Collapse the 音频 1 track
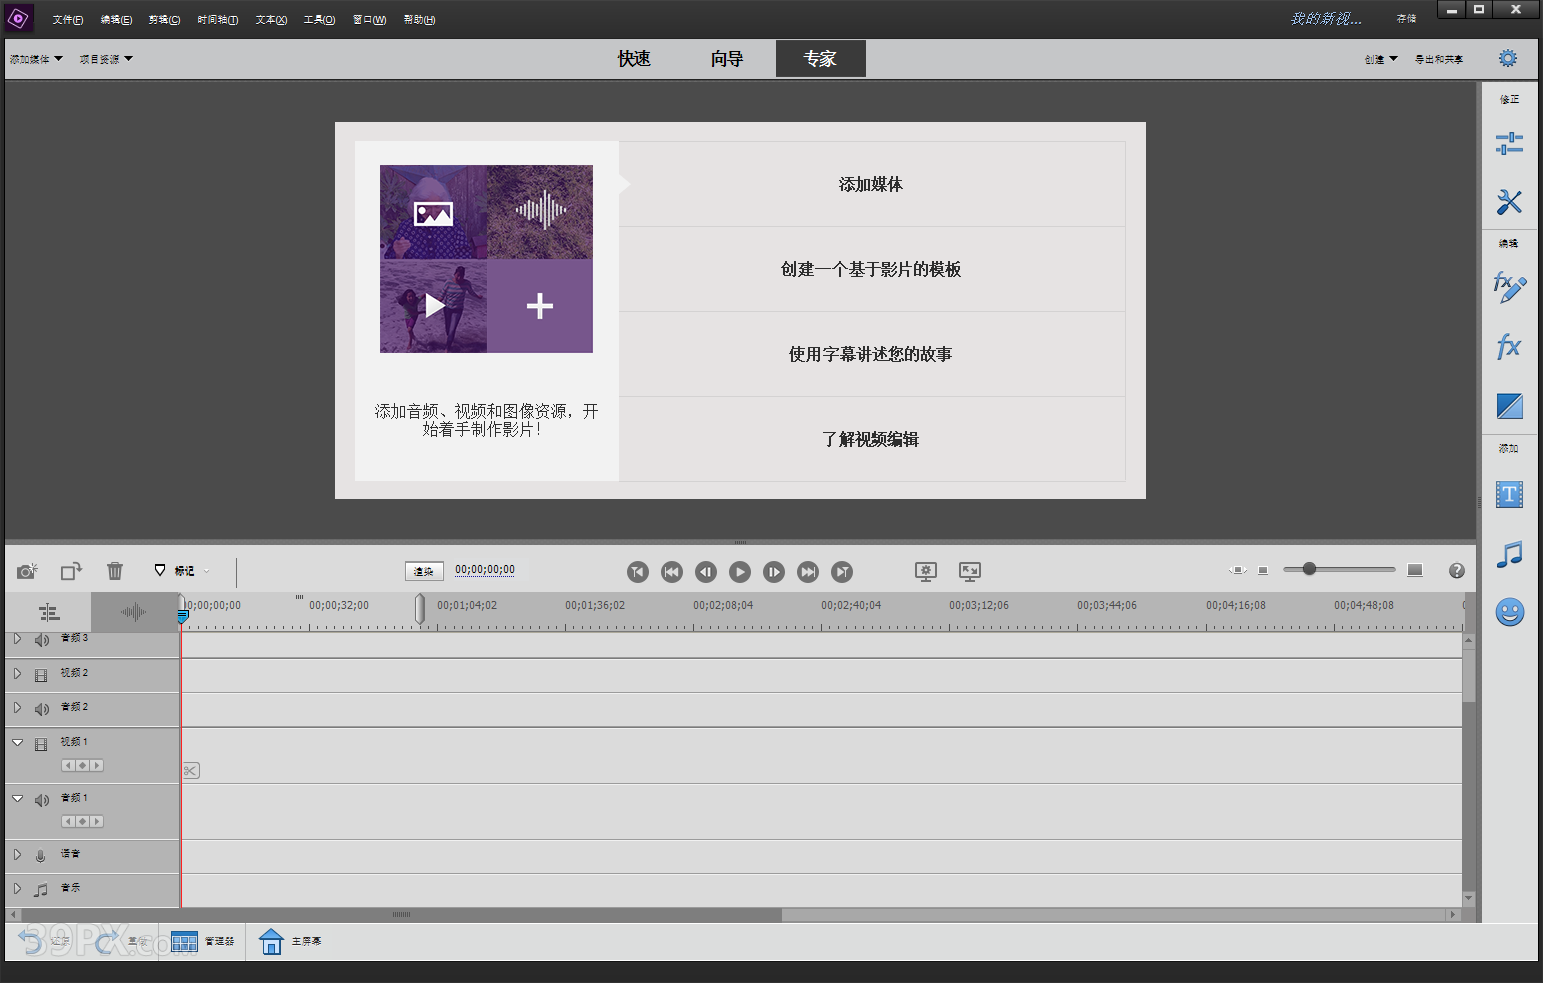Viewport: 1543px width, 983px height. (x=17, y=798)
